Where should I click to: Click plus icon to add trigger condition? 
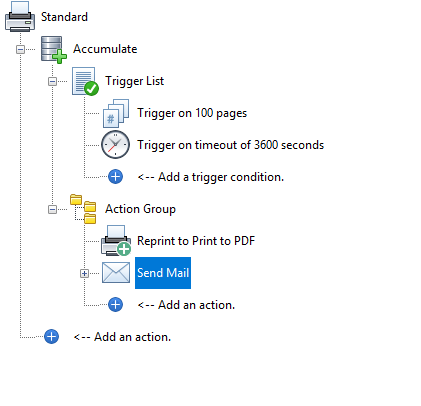(115, 177)
